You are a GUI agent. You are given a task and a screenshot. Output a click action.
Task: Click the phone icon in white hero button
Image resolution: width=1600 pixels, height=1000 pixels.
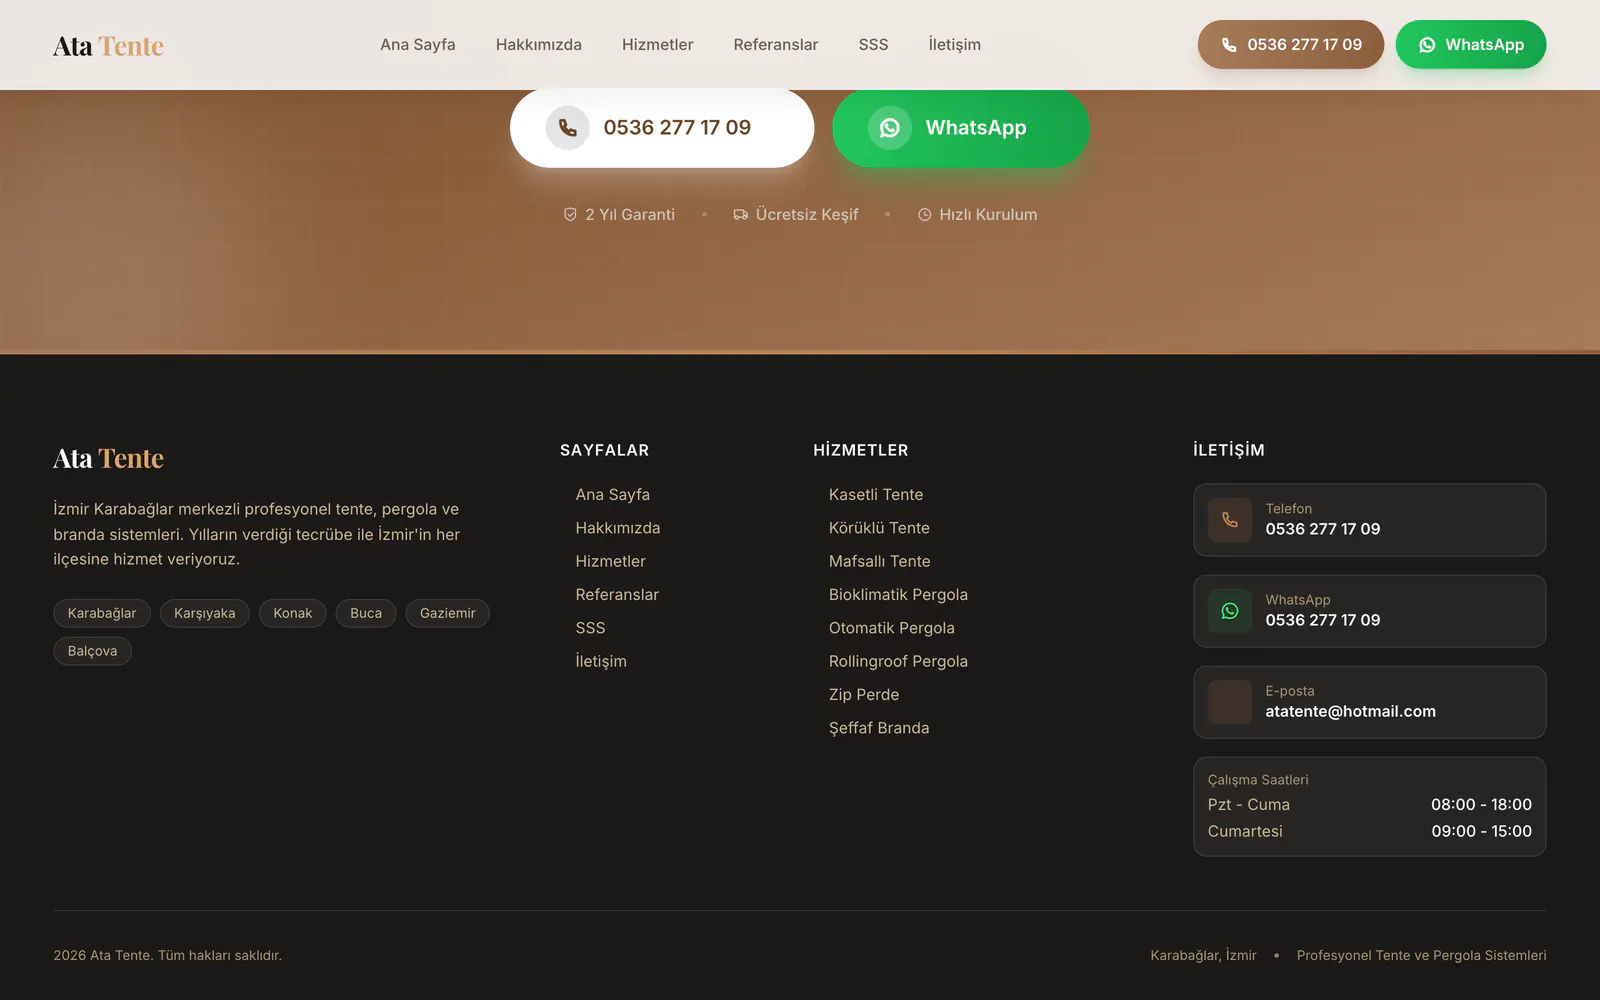pyautogui.click(x=567, y=128)
